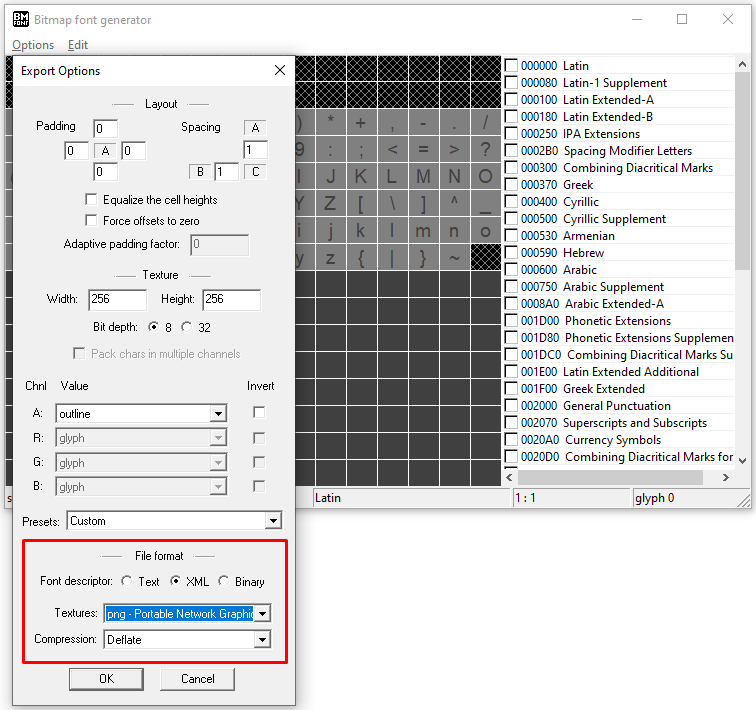Select the letter M uppercase glyph cell
The width and height of the screenshot is (756, 710).
[x=423, y=176]
